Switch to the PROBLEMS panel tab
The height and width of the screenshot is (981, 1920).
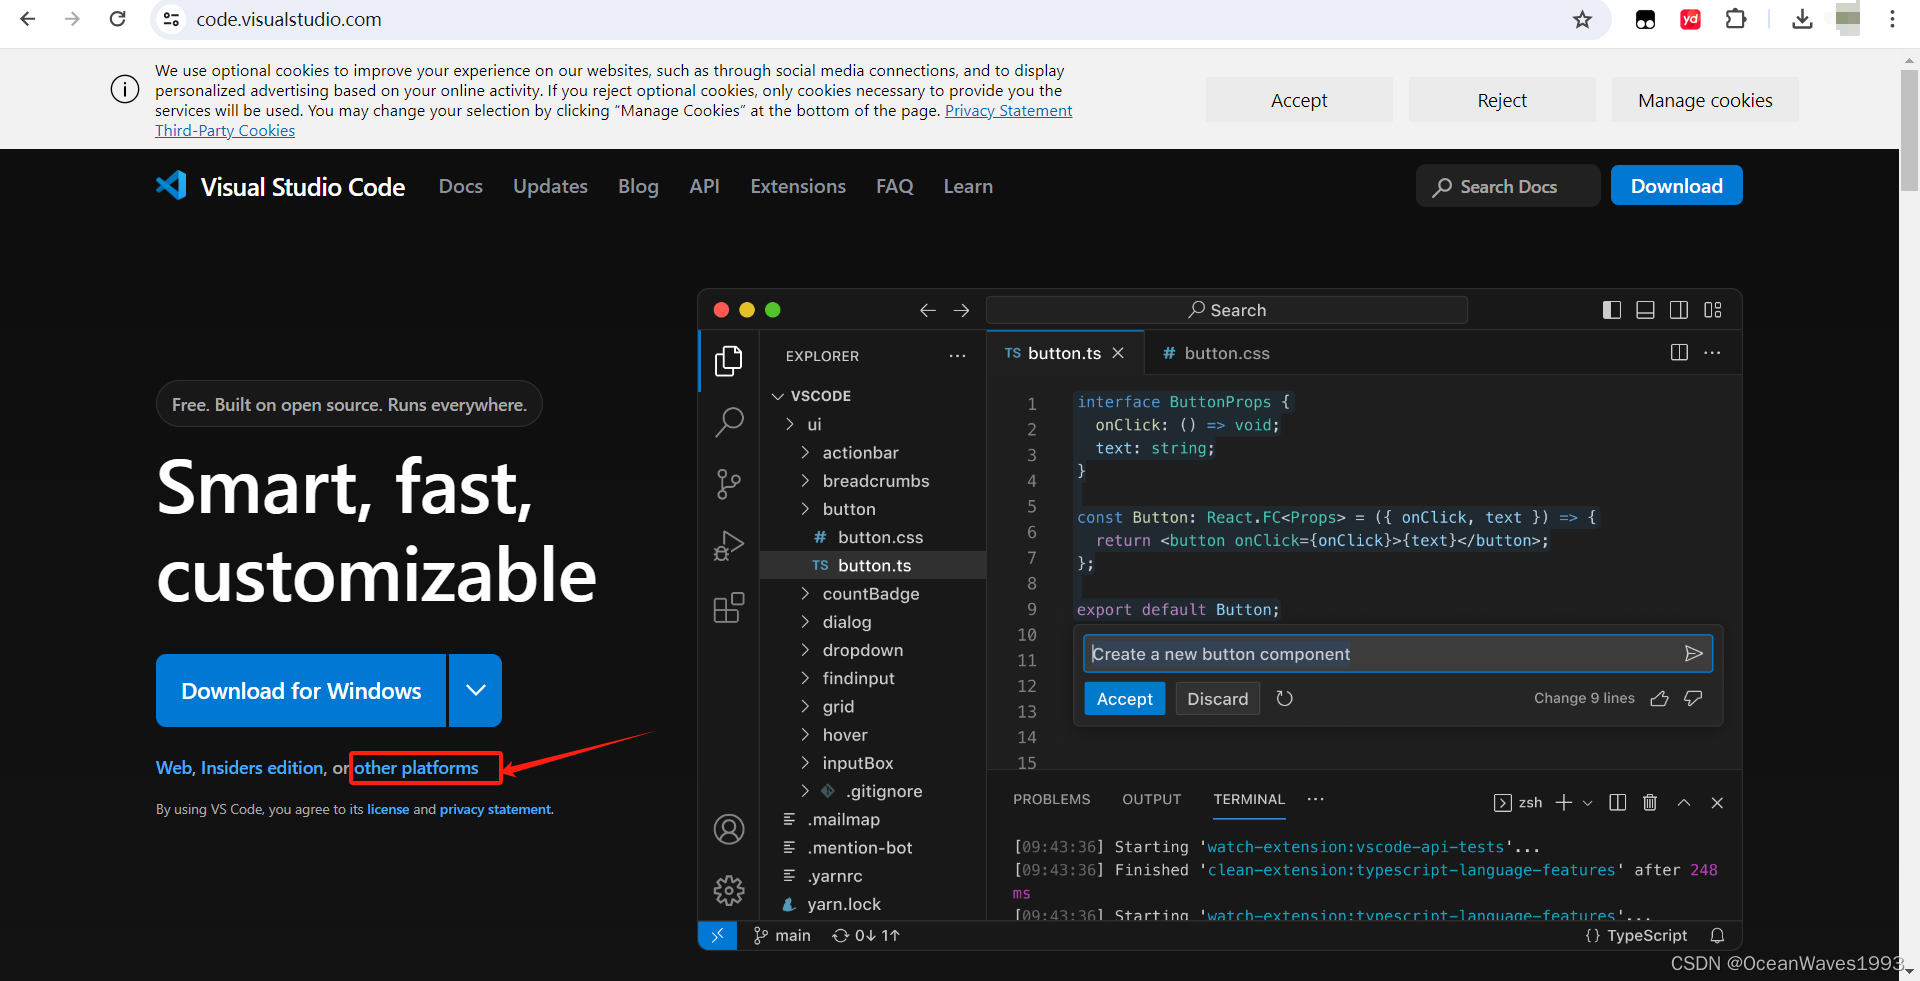[1052, 799]
